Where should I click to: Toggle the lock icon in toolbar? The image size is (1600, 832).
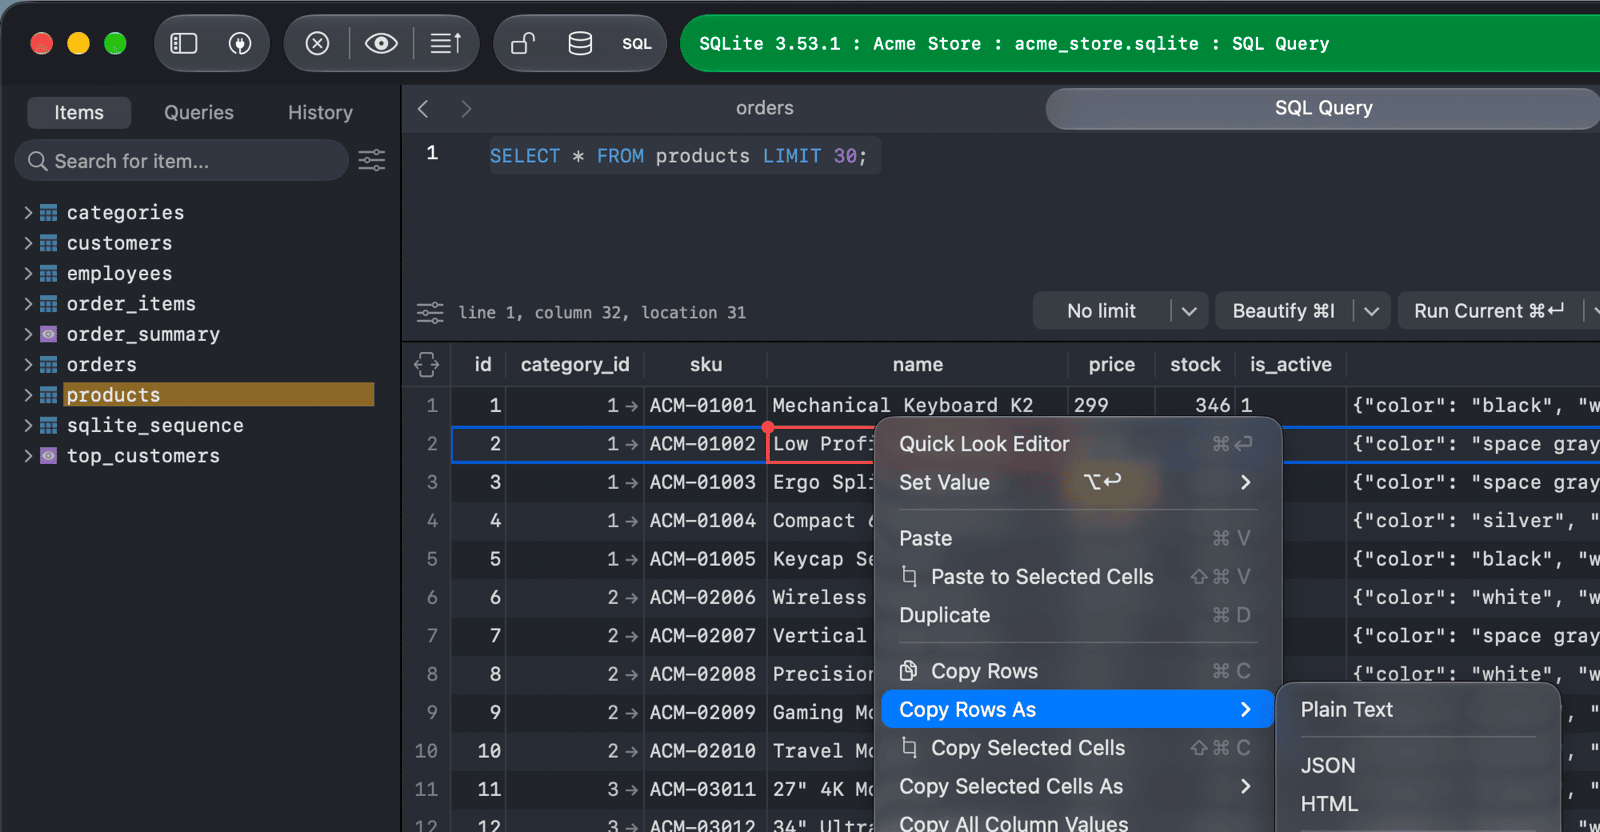coord(523,43)
